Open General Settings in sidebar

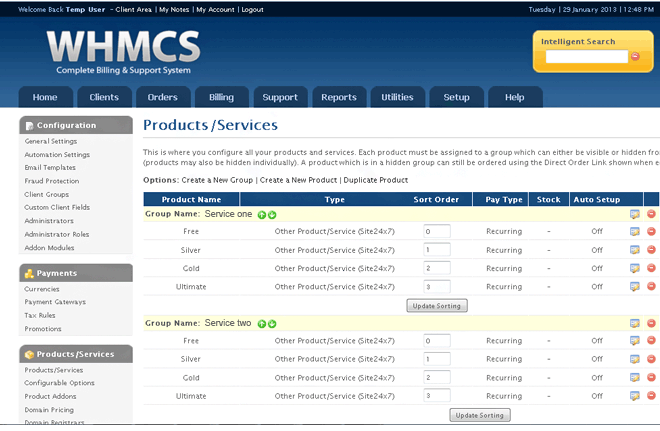51,141
